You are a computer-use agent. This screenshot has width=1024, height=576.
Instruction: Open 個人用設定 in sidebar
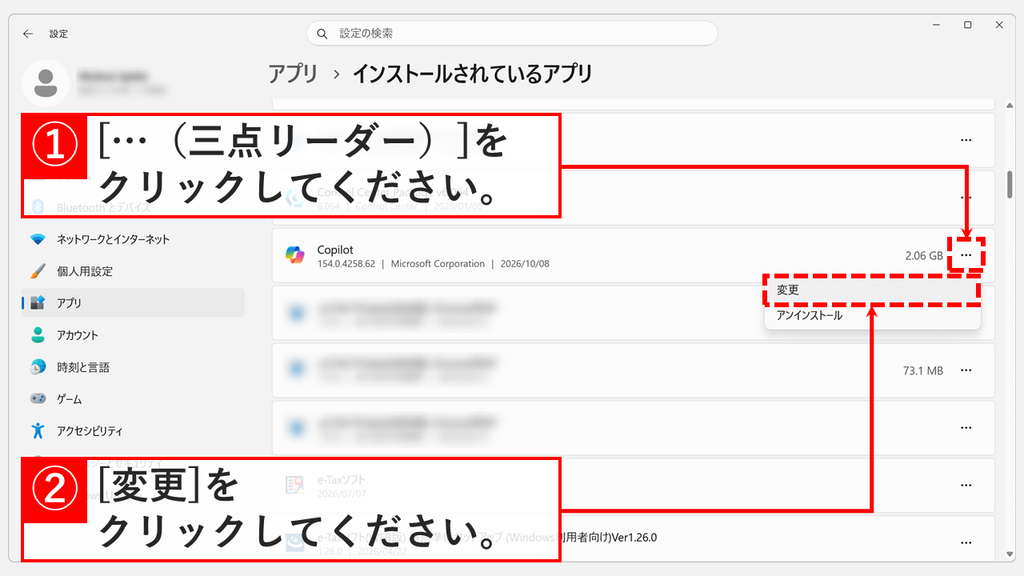click(133, 271)
